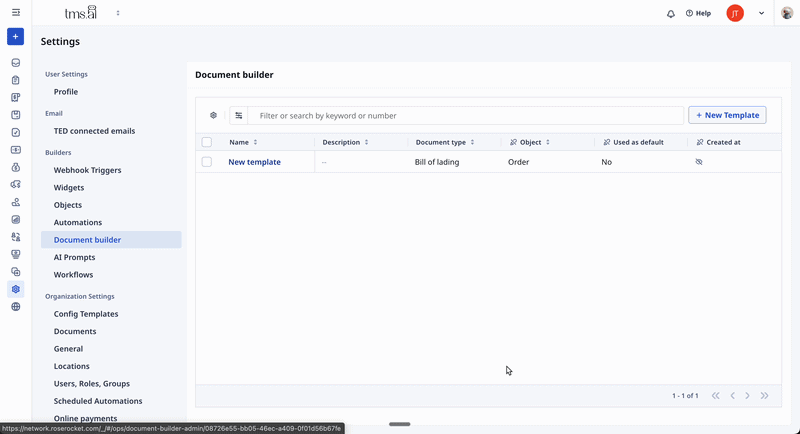Sort by Name column arrows
The width and height of the screenshot is (800, 434).
[255, 142]
